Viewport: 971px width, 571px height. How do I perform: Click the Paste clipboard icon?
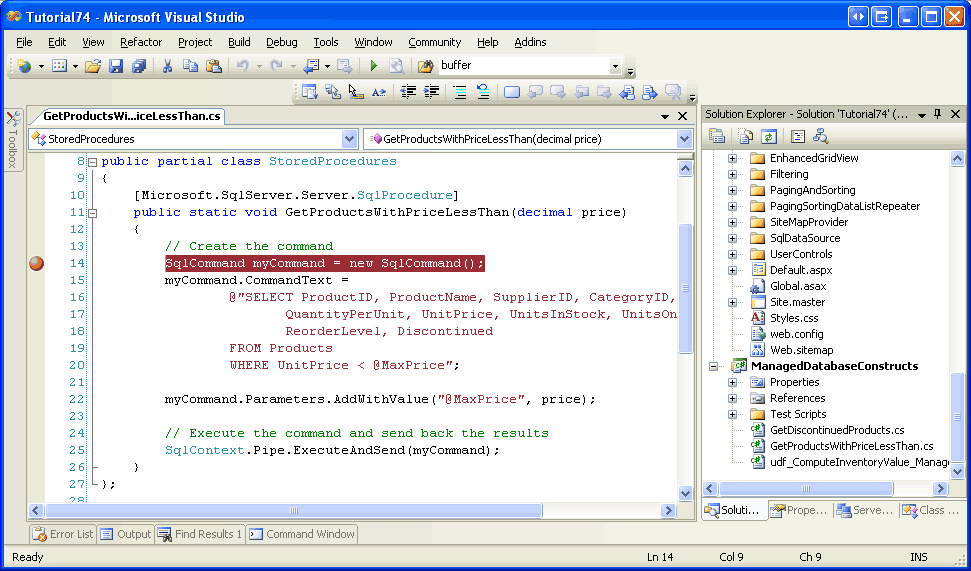pyautogui.click(x=214, y=66)
